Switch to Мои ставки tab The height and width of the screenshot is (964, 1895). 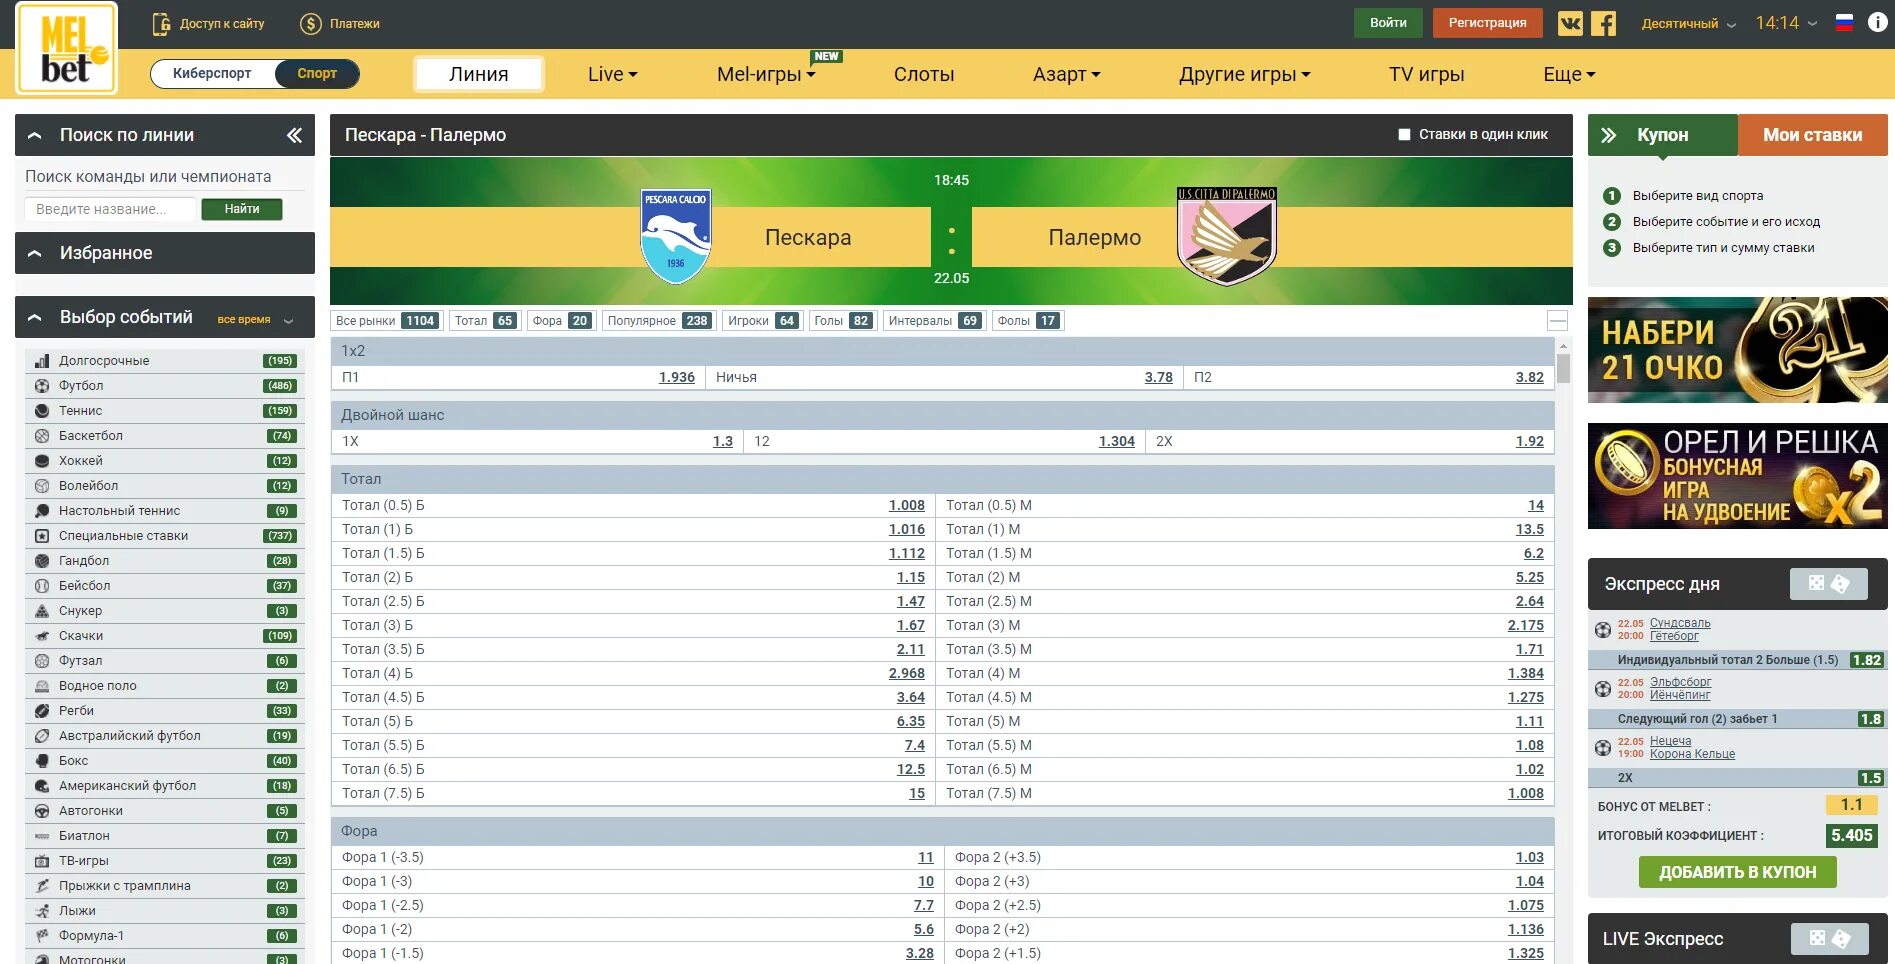1812,135
